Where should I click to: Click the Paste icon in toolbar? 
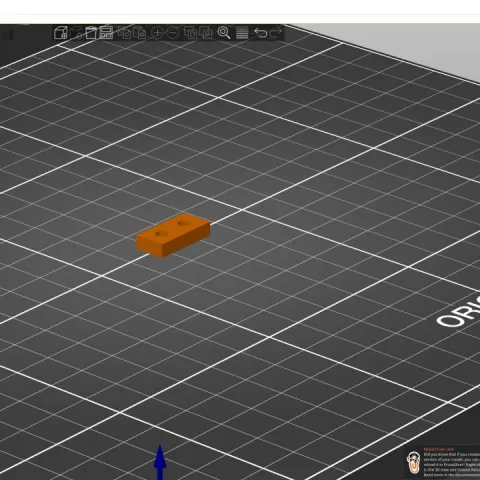140,33
